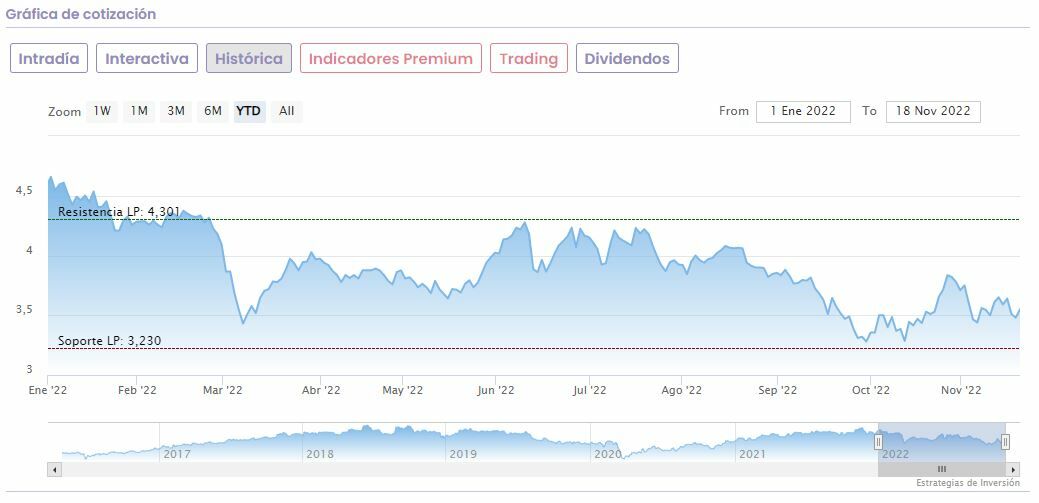Screen dimensions: 1039x503
Task: Click the navigator scrollbar right arrow
Action: [1013, 469]
